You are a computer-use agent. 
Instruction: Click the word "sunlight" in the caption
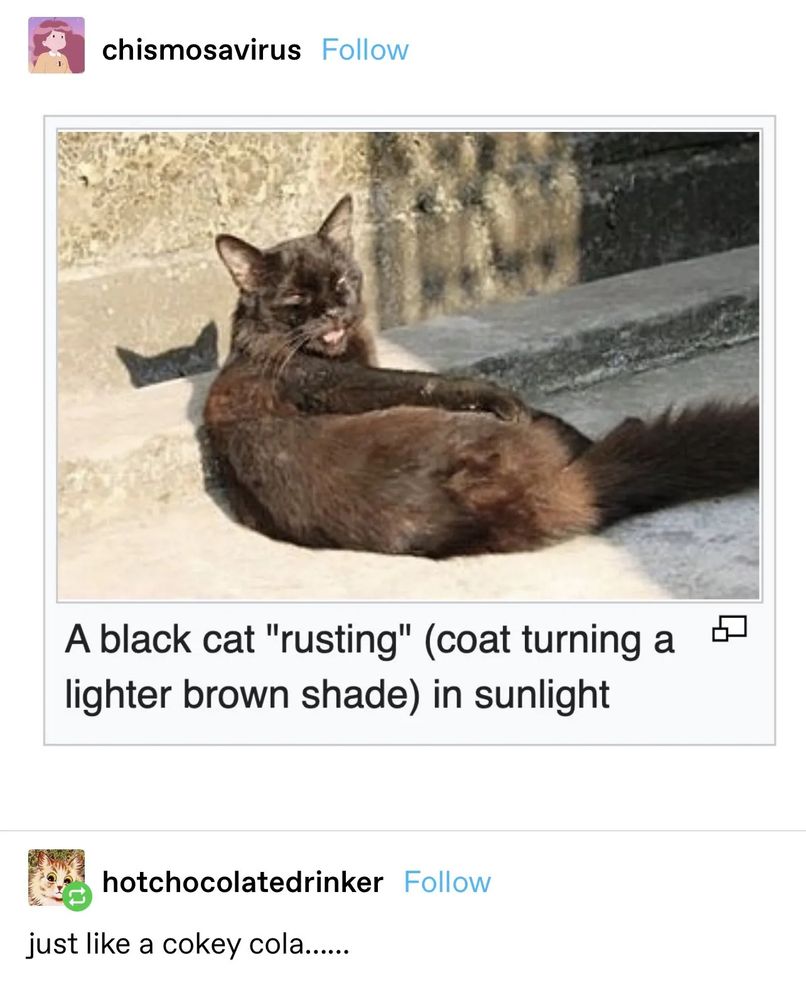tap(541, 695)
